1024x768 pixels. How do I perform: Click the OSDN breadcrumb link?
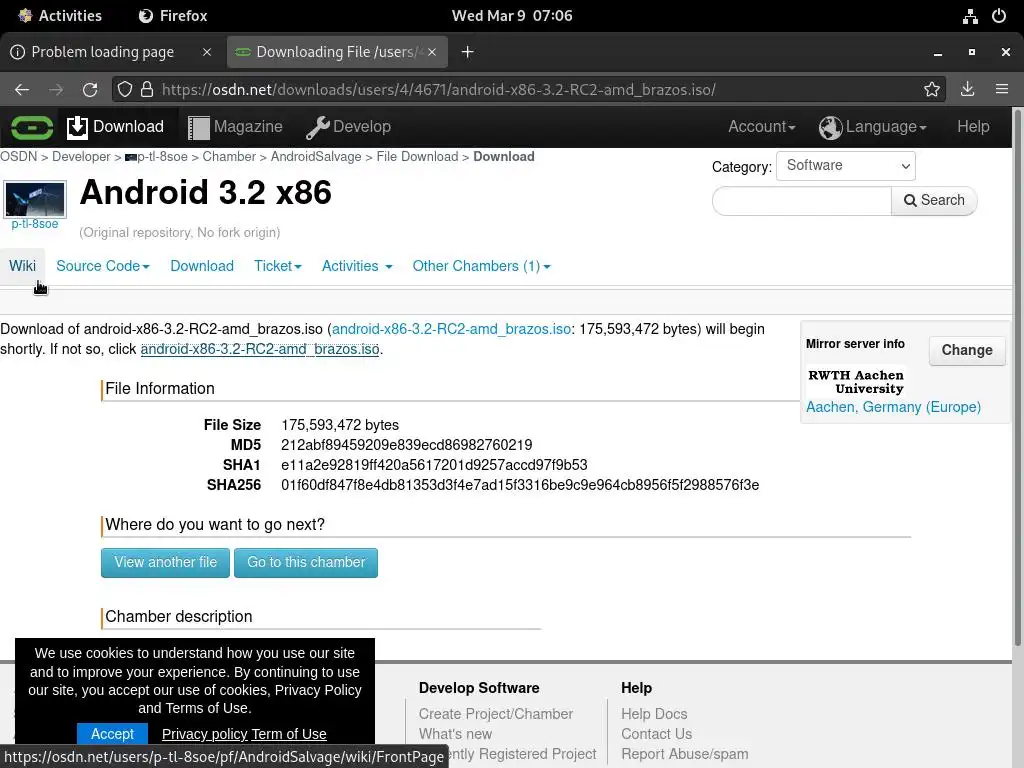pyautogui.click(x=18, y=157)
